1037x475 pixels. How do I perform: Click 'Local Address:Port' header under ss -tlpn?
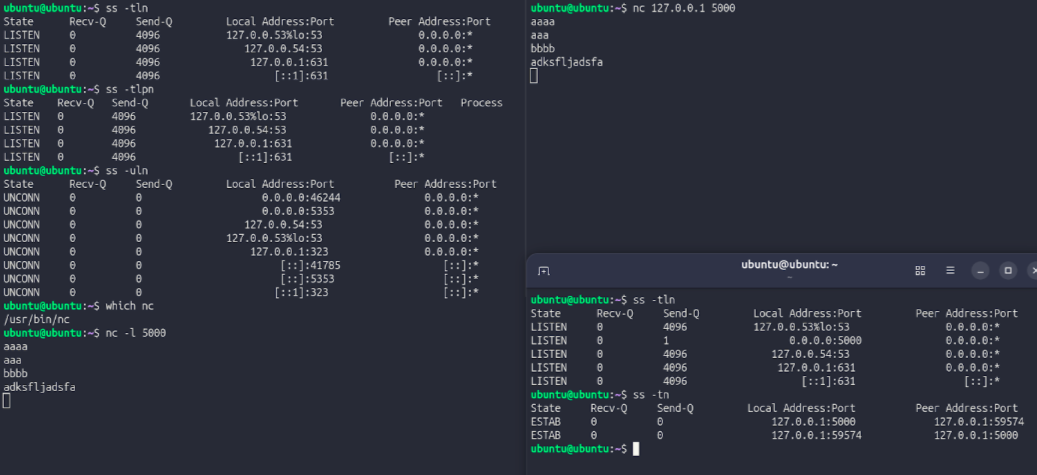(244, 103)
